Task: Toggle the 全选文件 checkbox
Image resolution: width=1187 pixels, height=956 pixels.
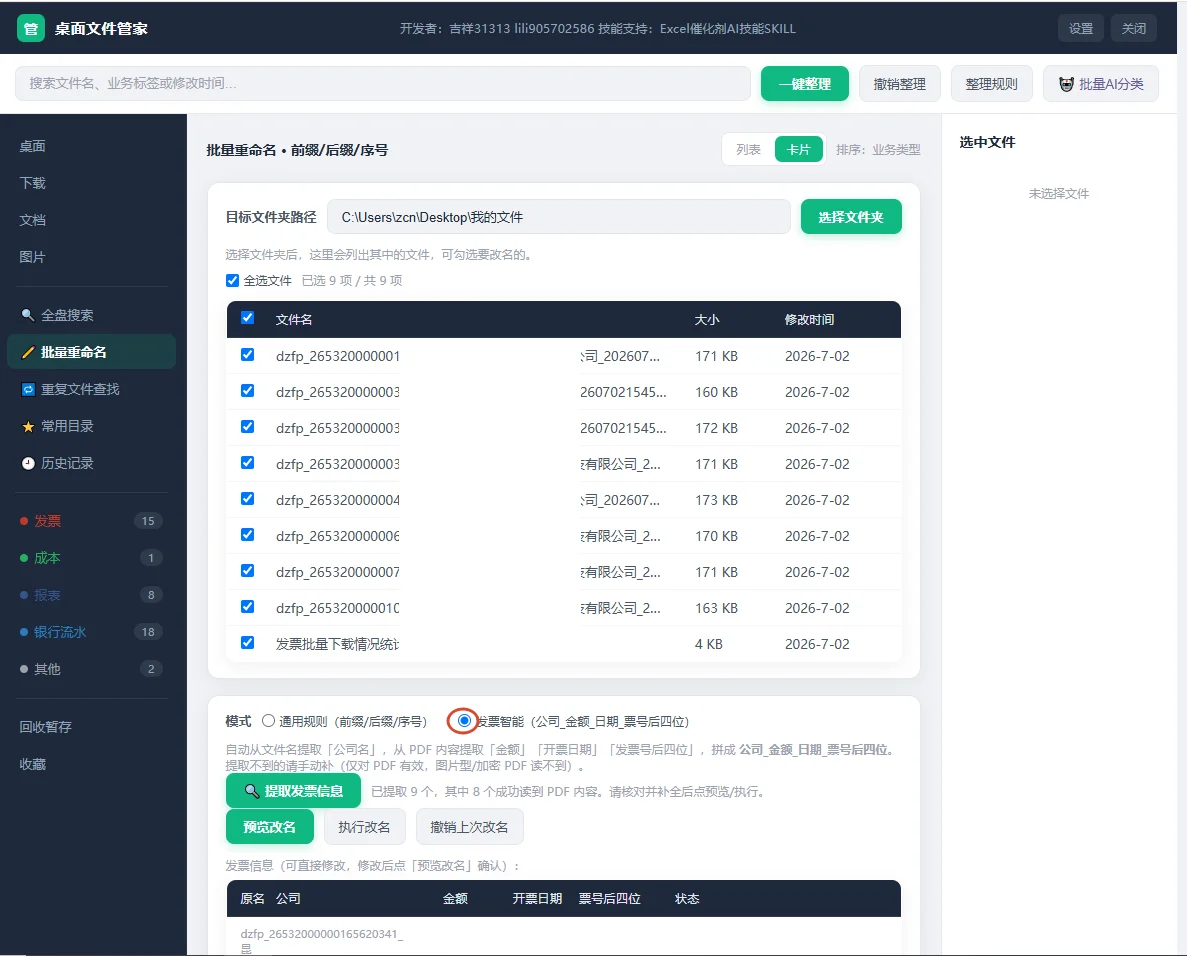Action: pos(232,281)
